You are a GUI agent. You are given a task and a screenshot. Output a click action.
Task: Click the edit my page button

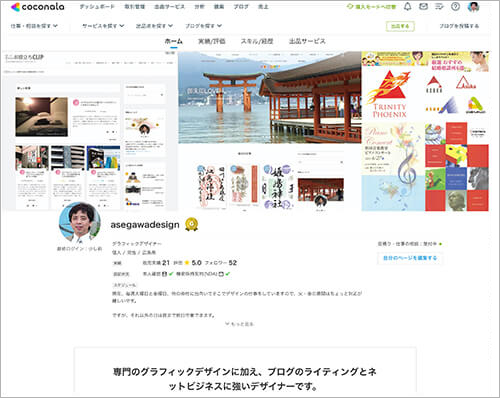410,258
